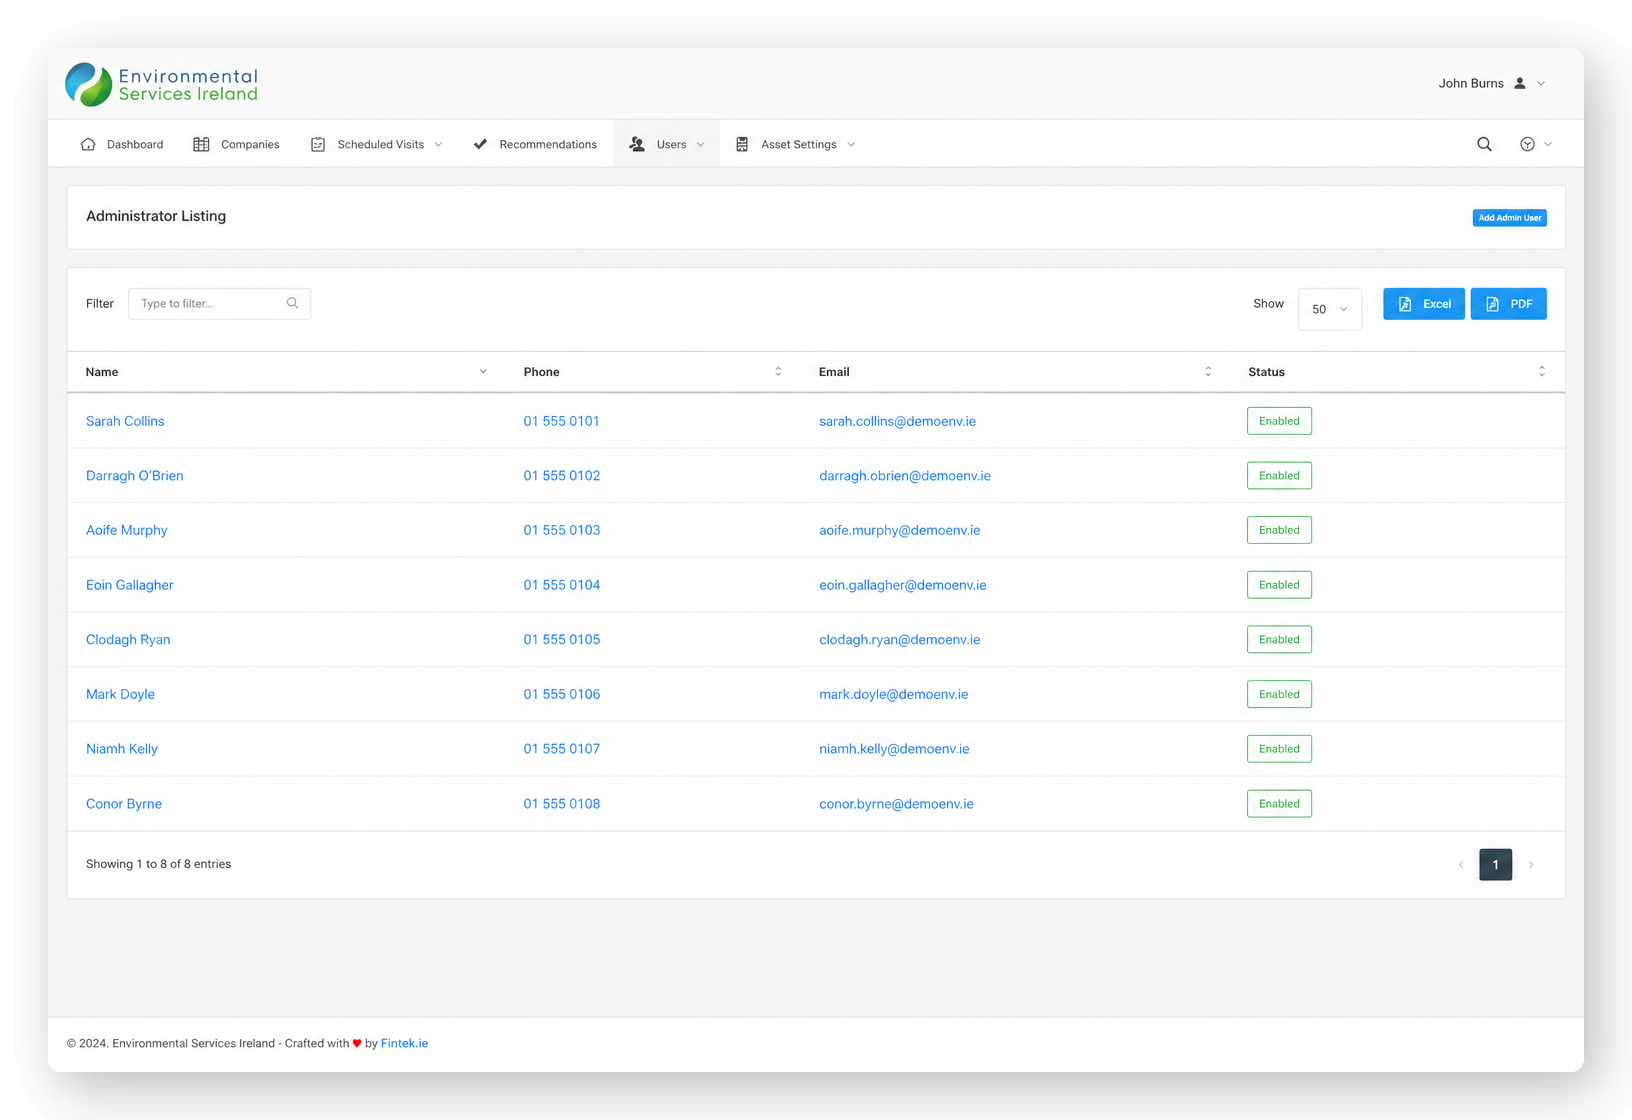
Task: Click Enabled status badge for Conor Byrne
Action: coord(1279,804)
